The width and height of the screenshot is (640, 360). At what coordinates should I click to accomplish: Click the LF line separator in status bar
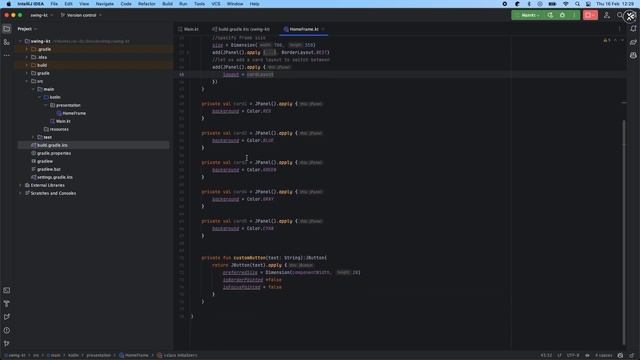click(x=560, y=356)
